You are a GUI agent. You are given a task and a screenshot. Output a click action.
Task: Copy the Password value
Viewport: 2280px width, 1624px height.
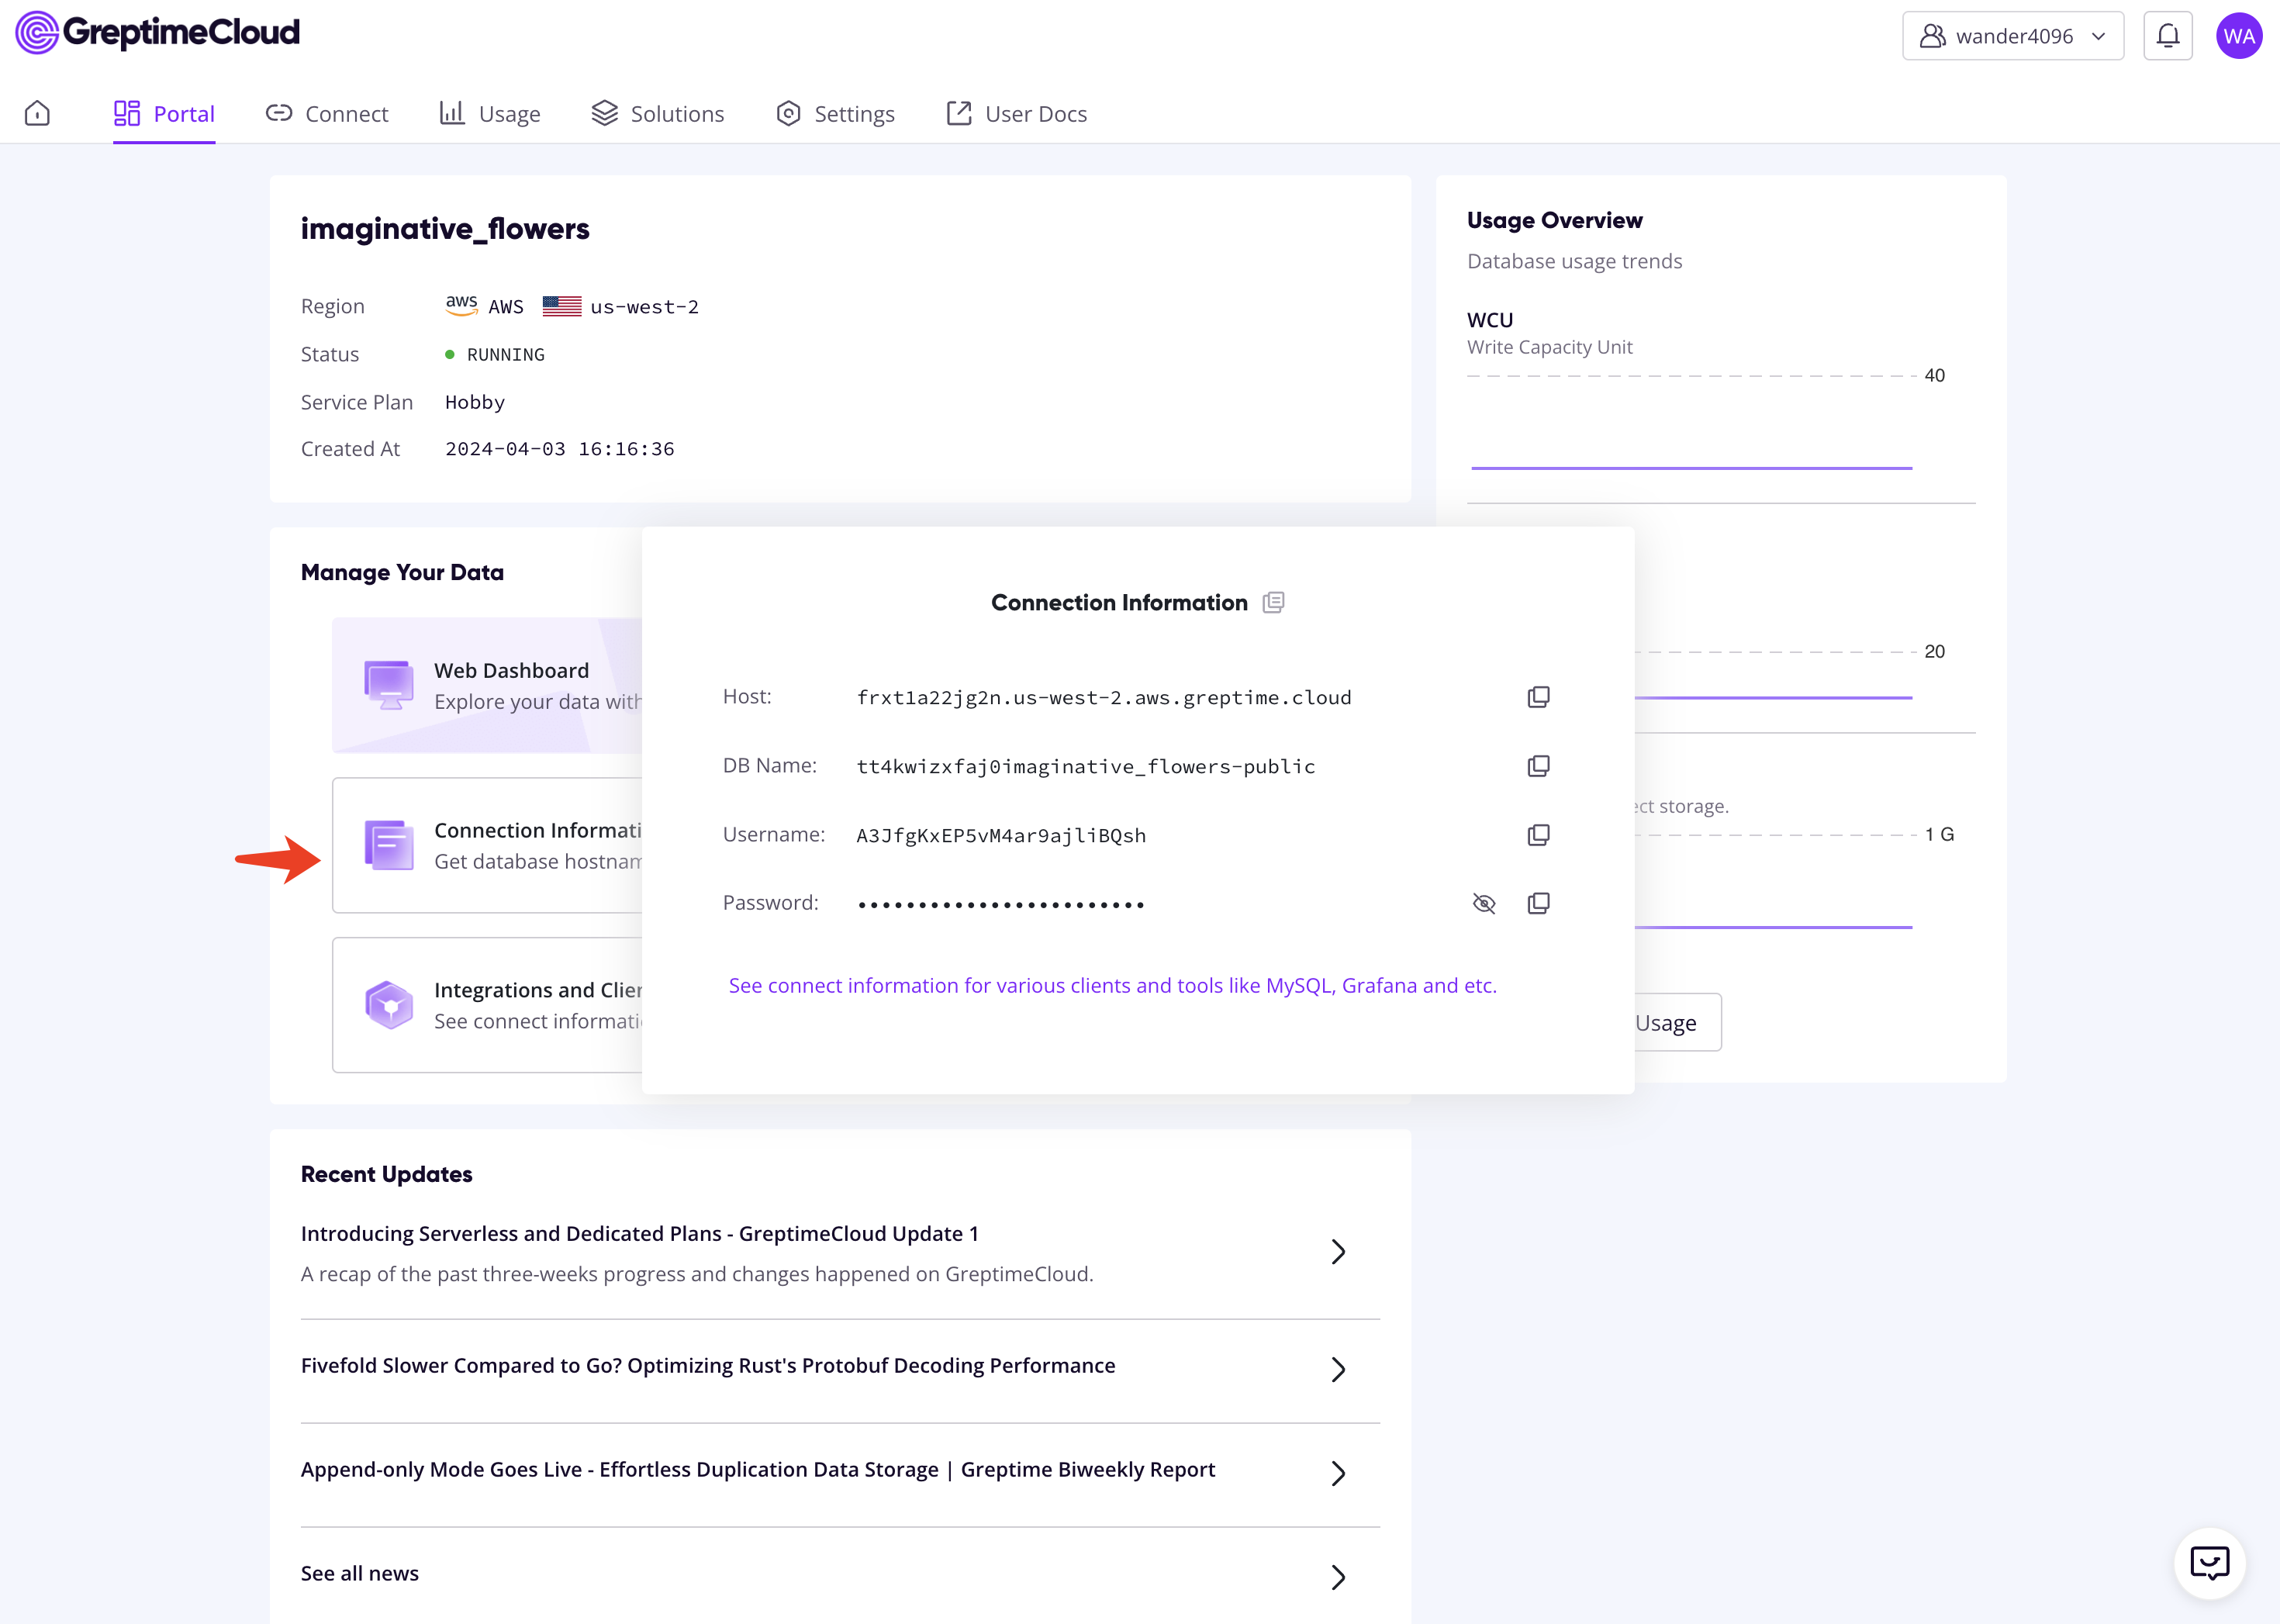tap(1538, 902)
